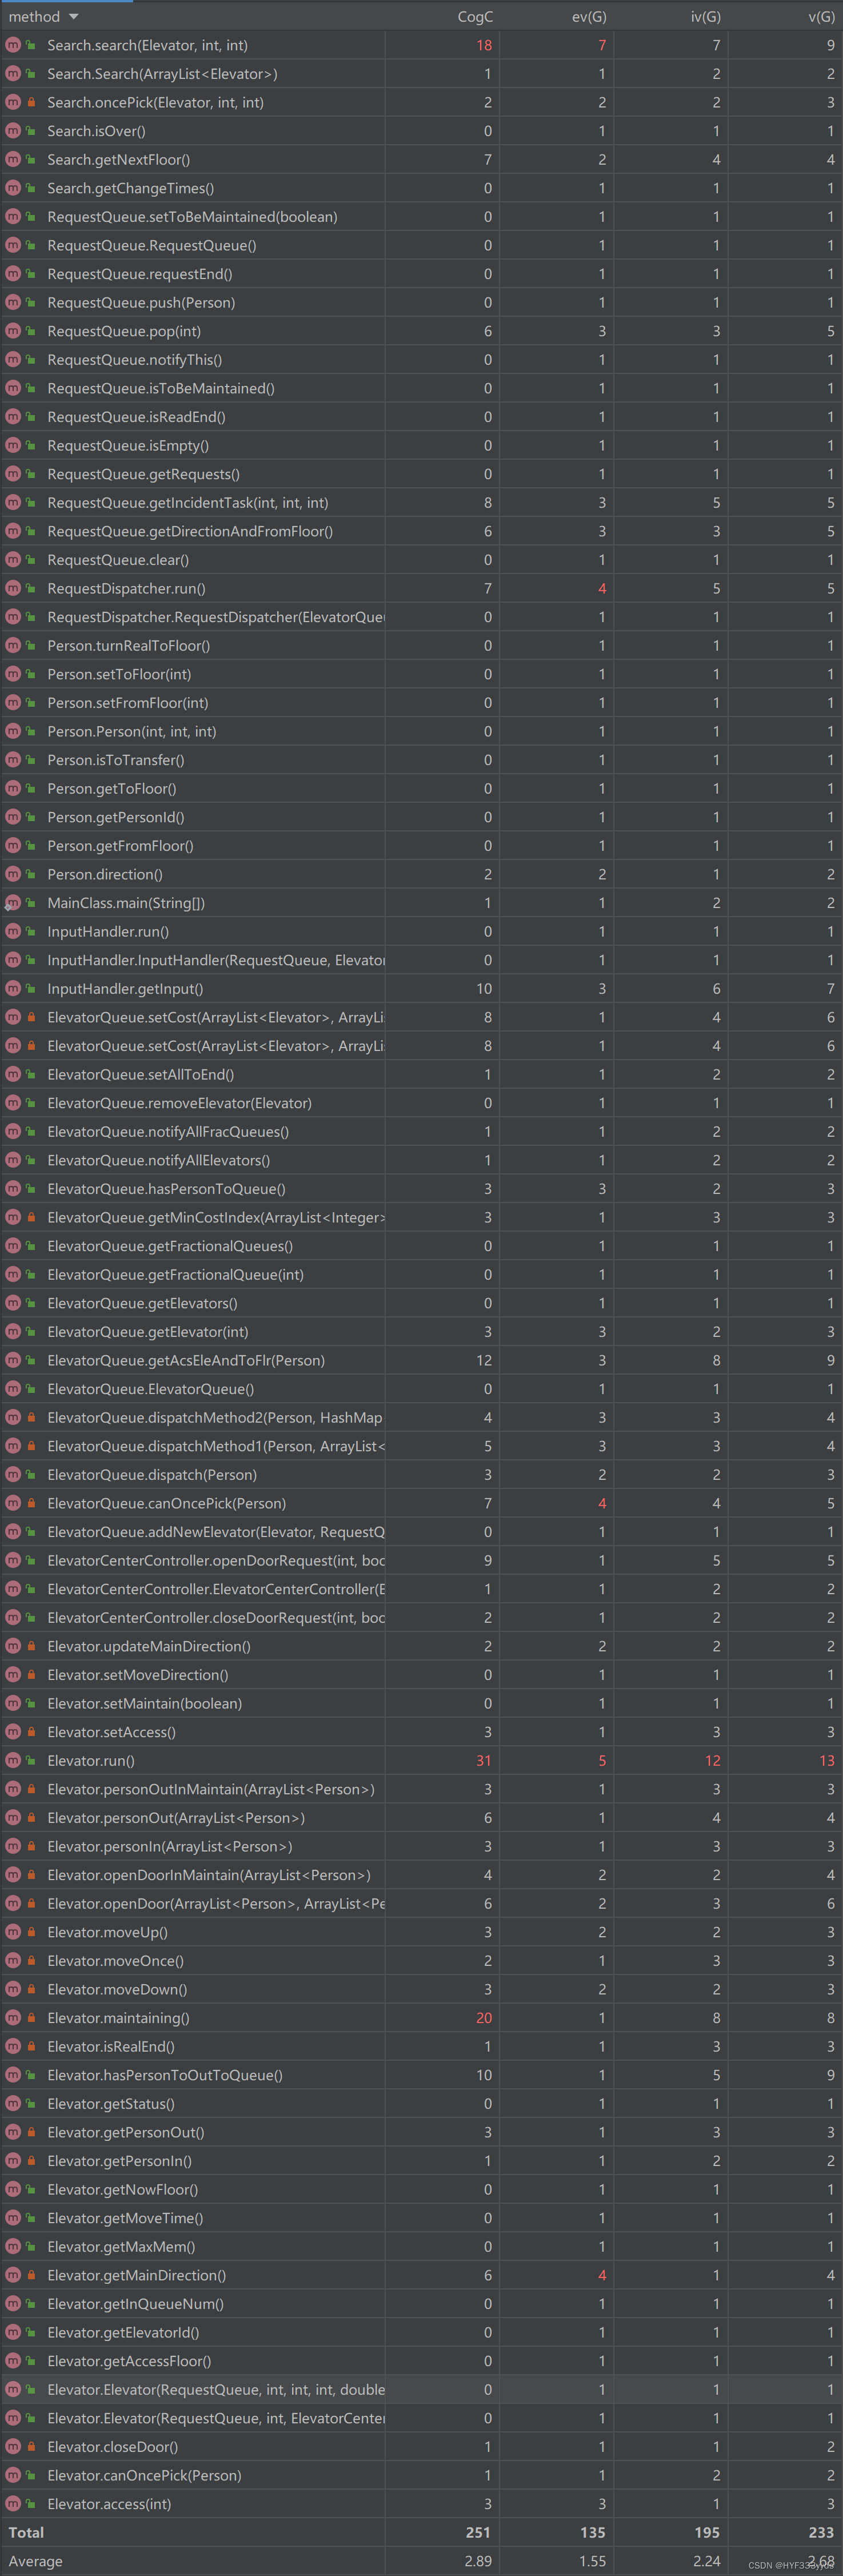Select the ElevatorQueue.removeElevator(Elevator) row
Screen dimensions: 843x2576
pyautogui.click(x=421, y=1103)
